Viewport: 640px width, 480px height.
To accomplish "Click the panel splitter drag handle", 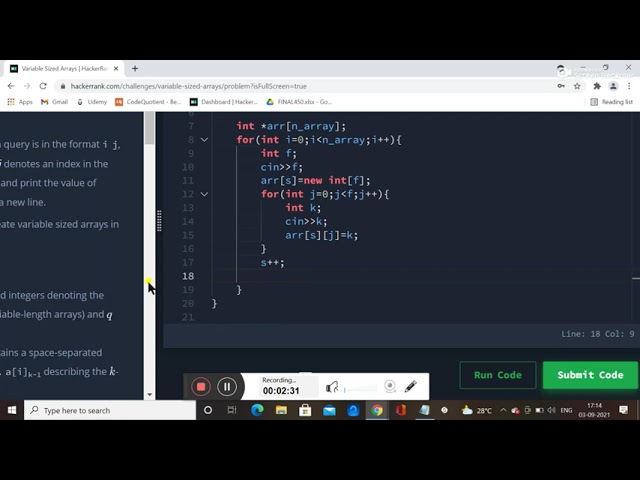I will pyautogui.click(x=159, y=220).
